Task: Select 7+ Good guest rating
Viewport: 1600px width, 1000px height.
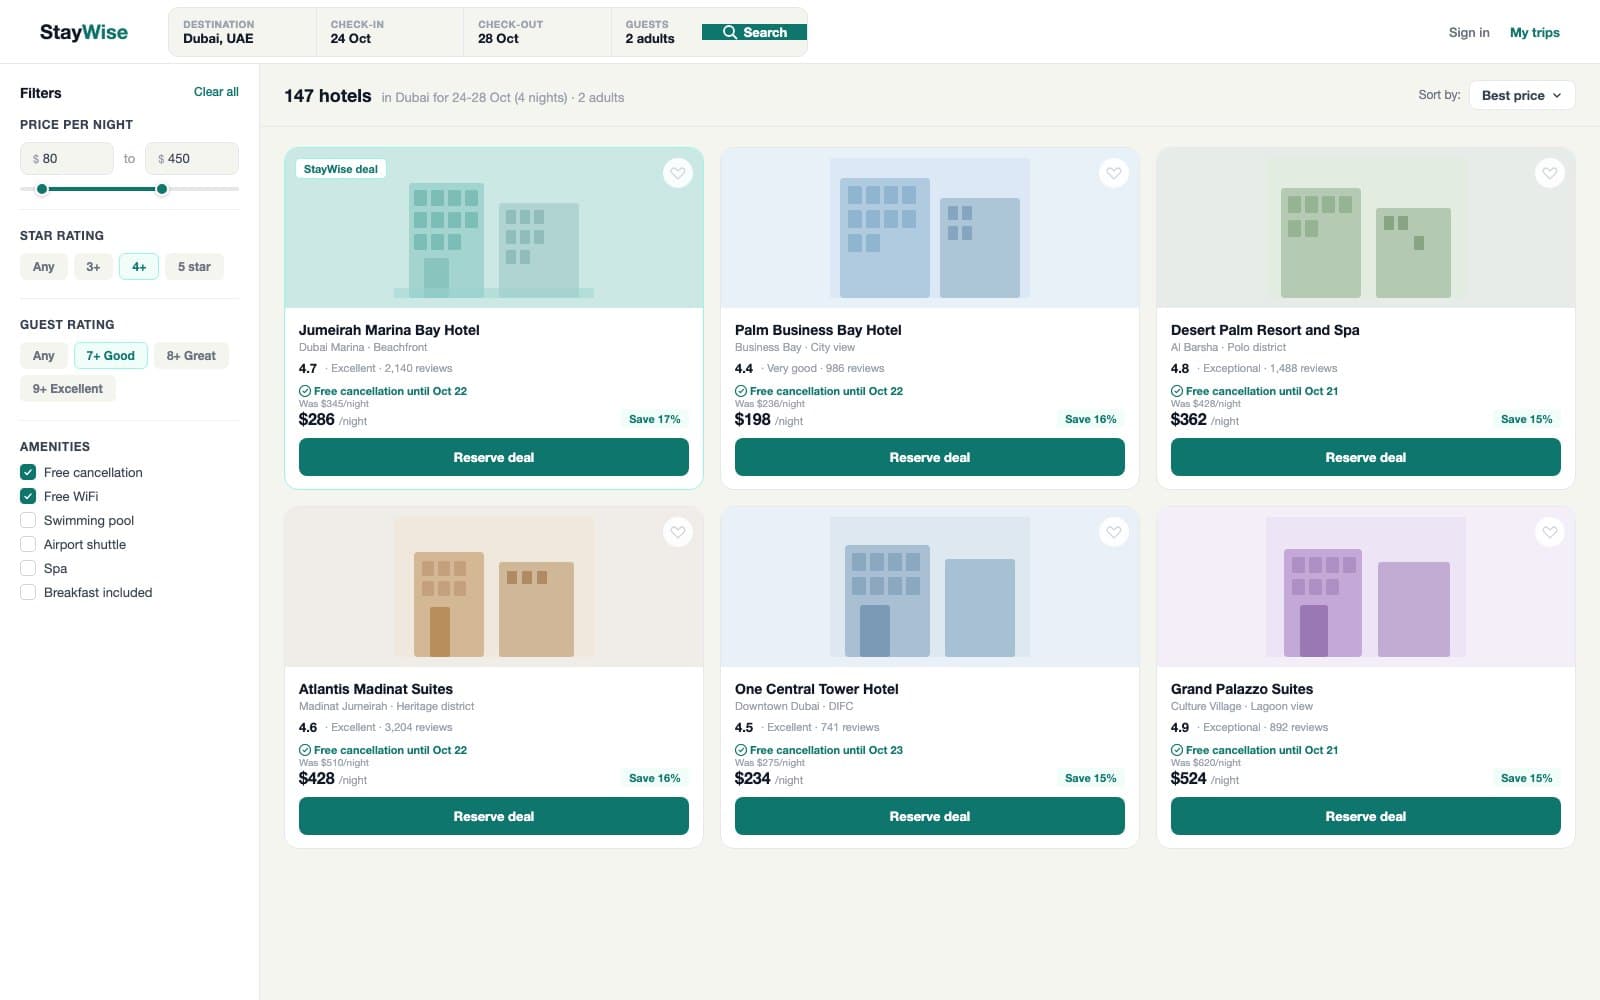Action: 111,356
